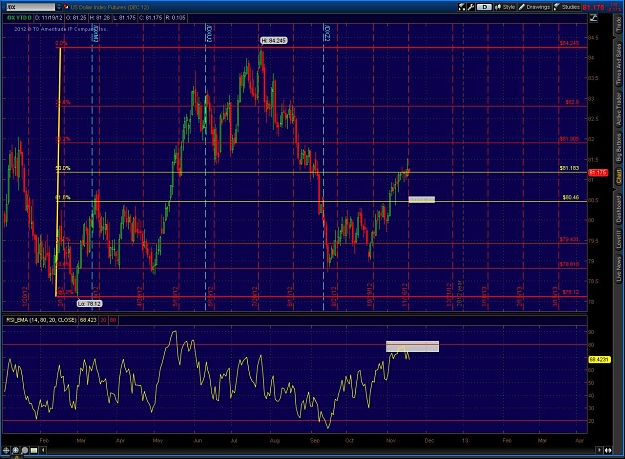This screenshot has height=459, width=625.
Task: Open the Live News sidebar tab
Action: [618, 270]
